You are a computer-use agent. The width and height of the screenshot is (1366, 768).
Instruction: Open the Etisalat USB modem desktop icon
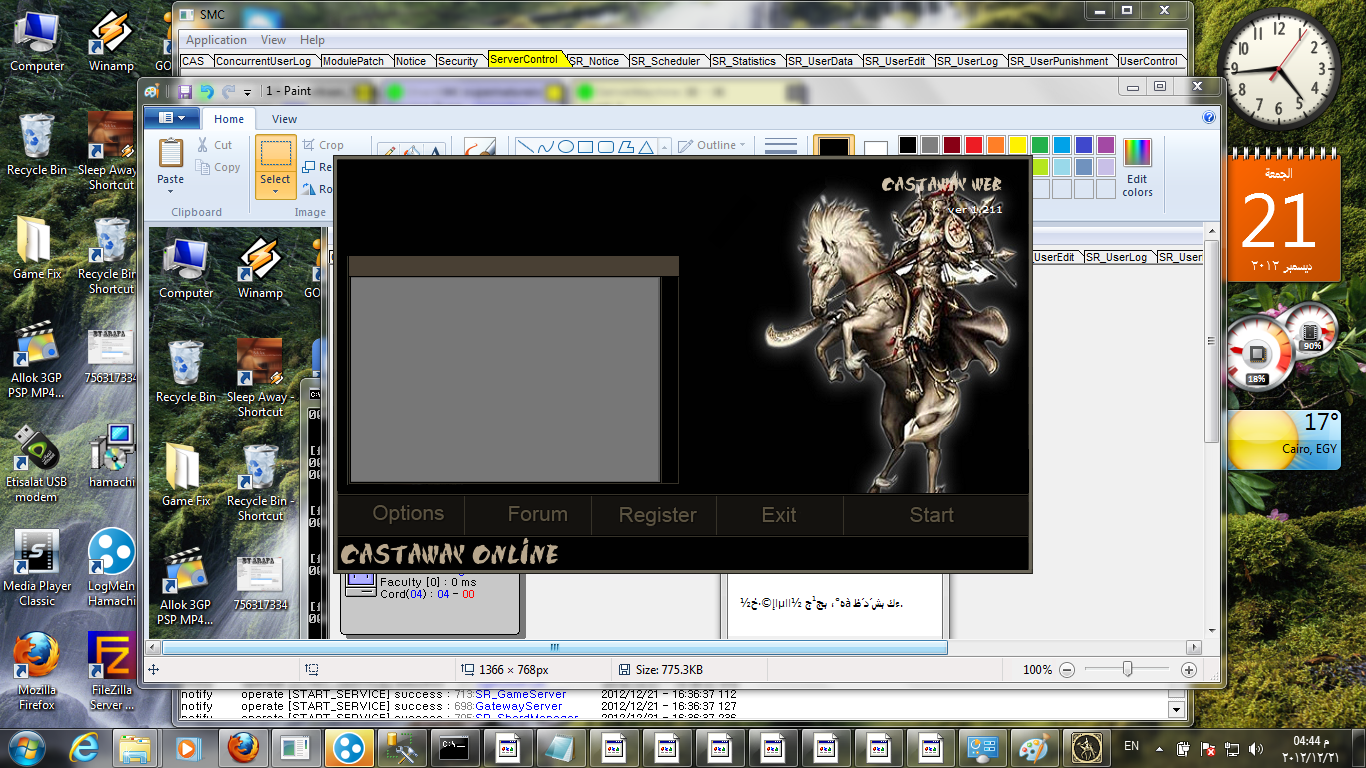click(x=37, y=463)
